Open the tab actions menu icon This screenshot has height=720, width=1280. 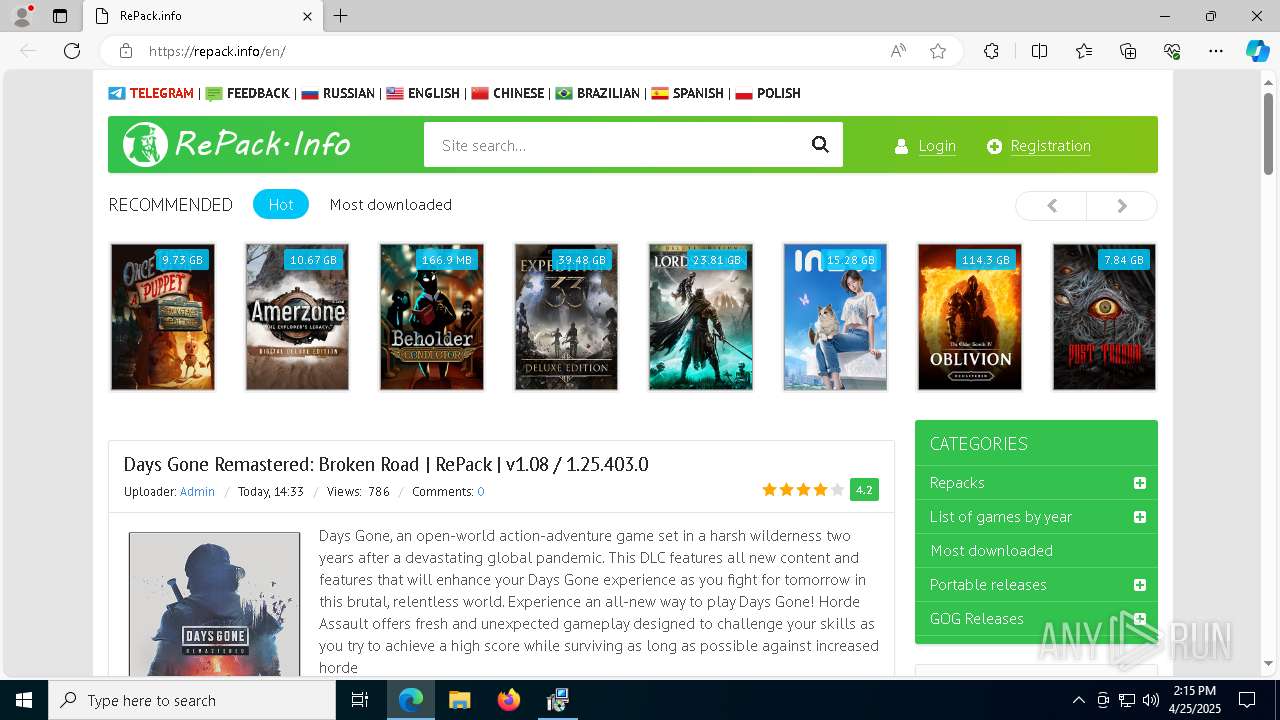click(60, 16)
